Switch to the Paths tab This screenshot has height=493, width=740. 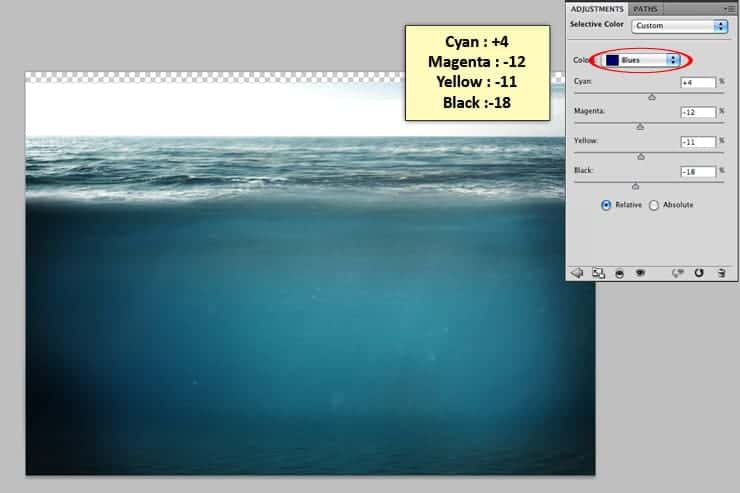(645, 9)
